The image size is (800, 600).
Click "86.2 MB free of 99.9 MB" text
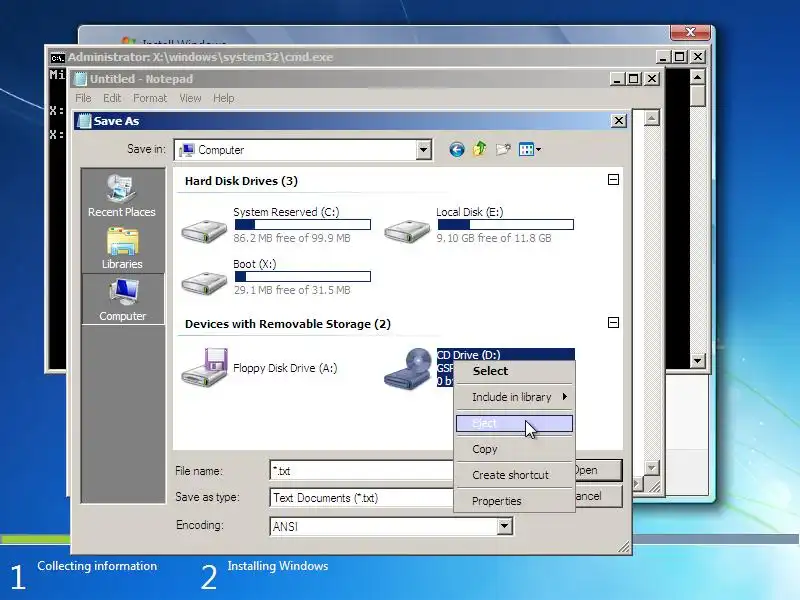292,238
